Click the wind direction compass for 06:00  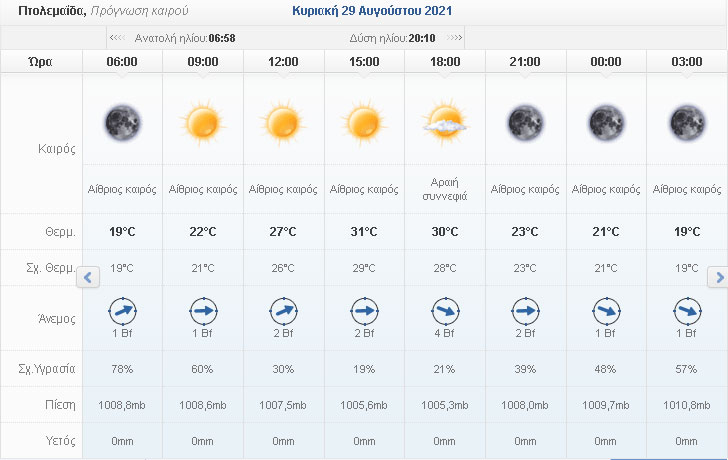(x=122, y=311)
